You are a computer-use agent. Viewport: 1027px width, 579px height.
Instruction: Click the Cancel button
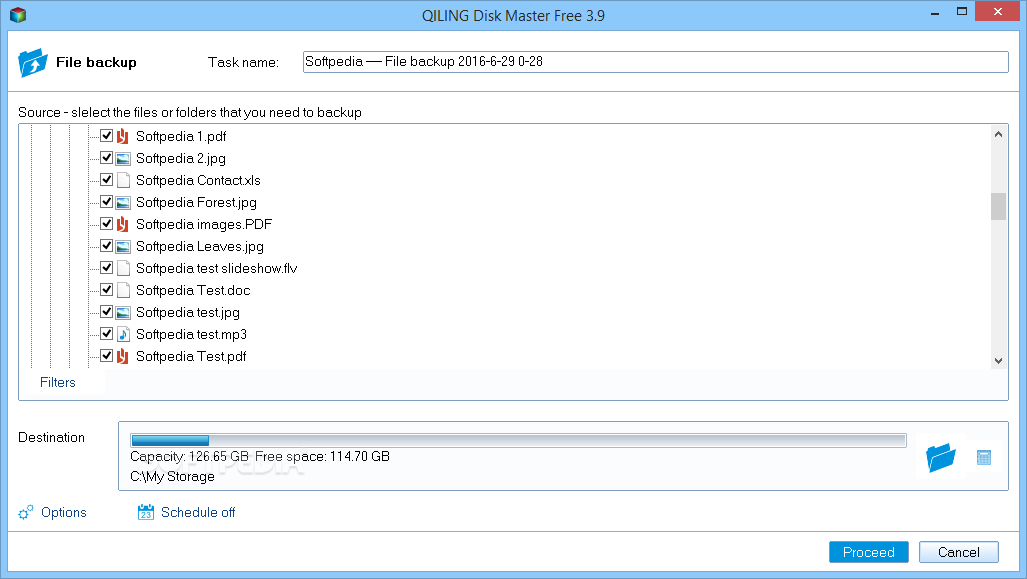click(x=959, y=552)
